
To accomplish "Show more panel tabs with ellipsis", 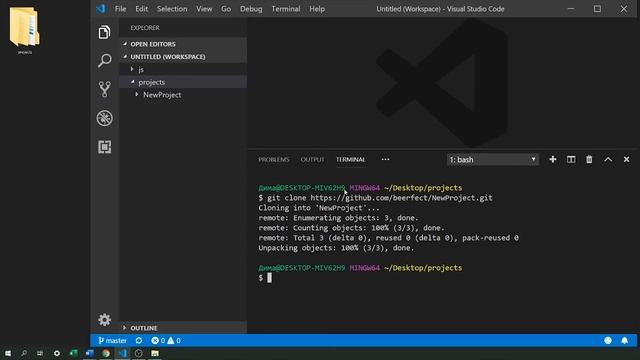I will (x=385, y=160).
